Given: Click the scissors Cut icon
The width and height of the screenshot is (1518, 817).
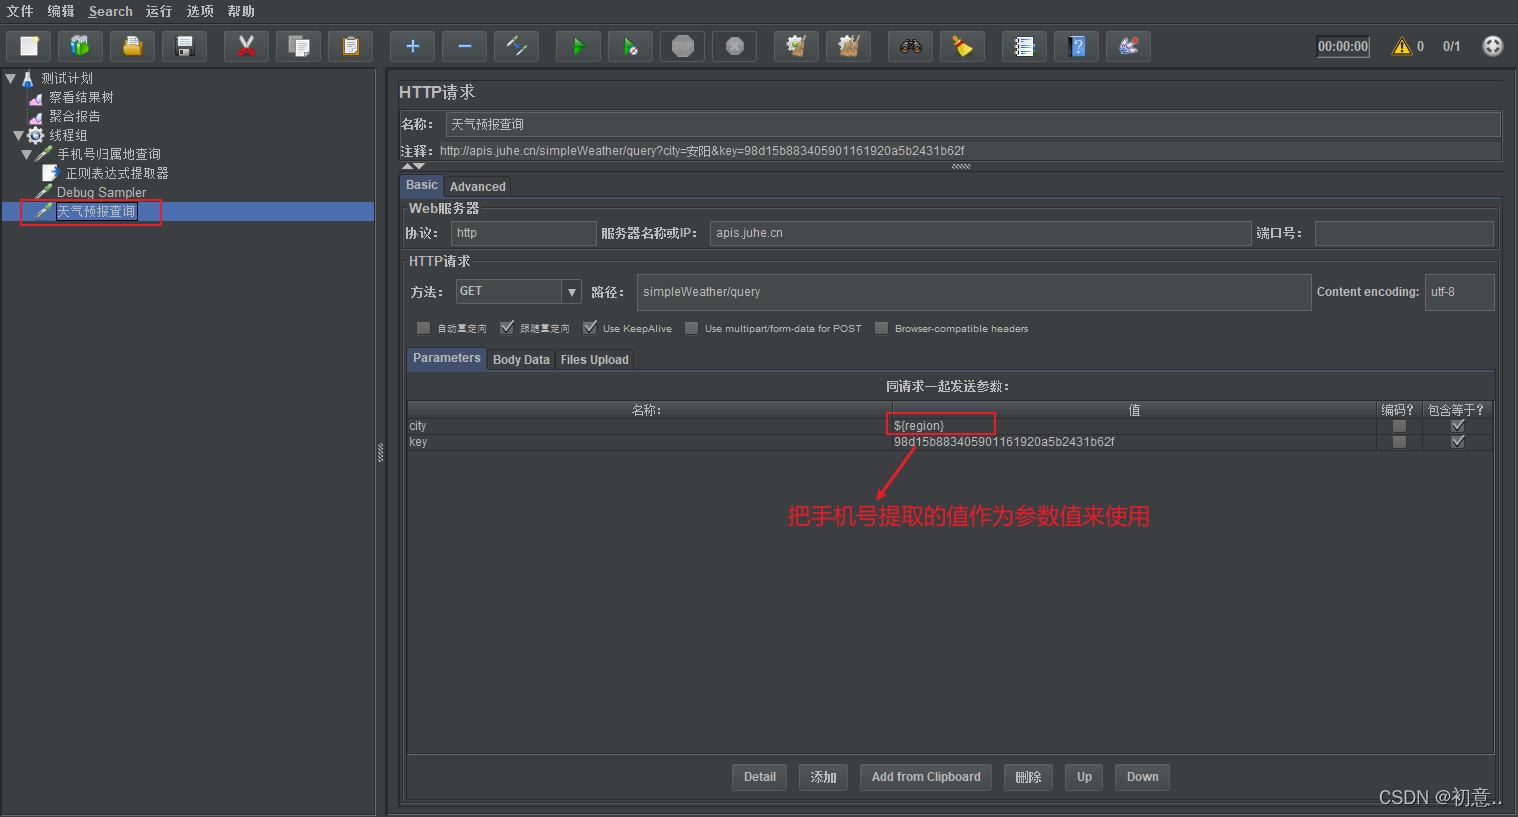Looking at the screenshot, I should (x=246, y=46).
